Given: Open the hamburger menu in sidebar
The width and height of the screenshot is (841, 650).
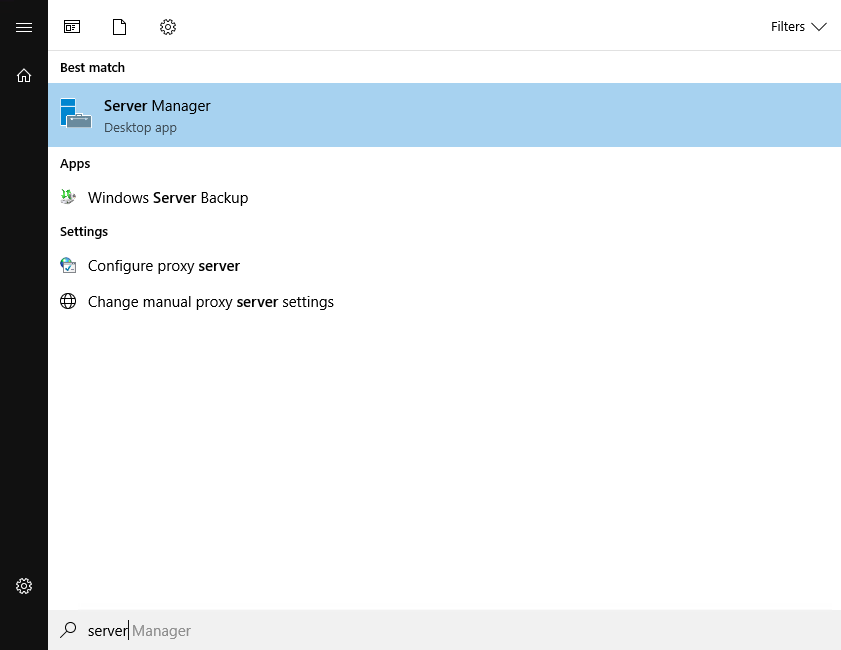Looking at the screenshot, I should tap(24, 27).
